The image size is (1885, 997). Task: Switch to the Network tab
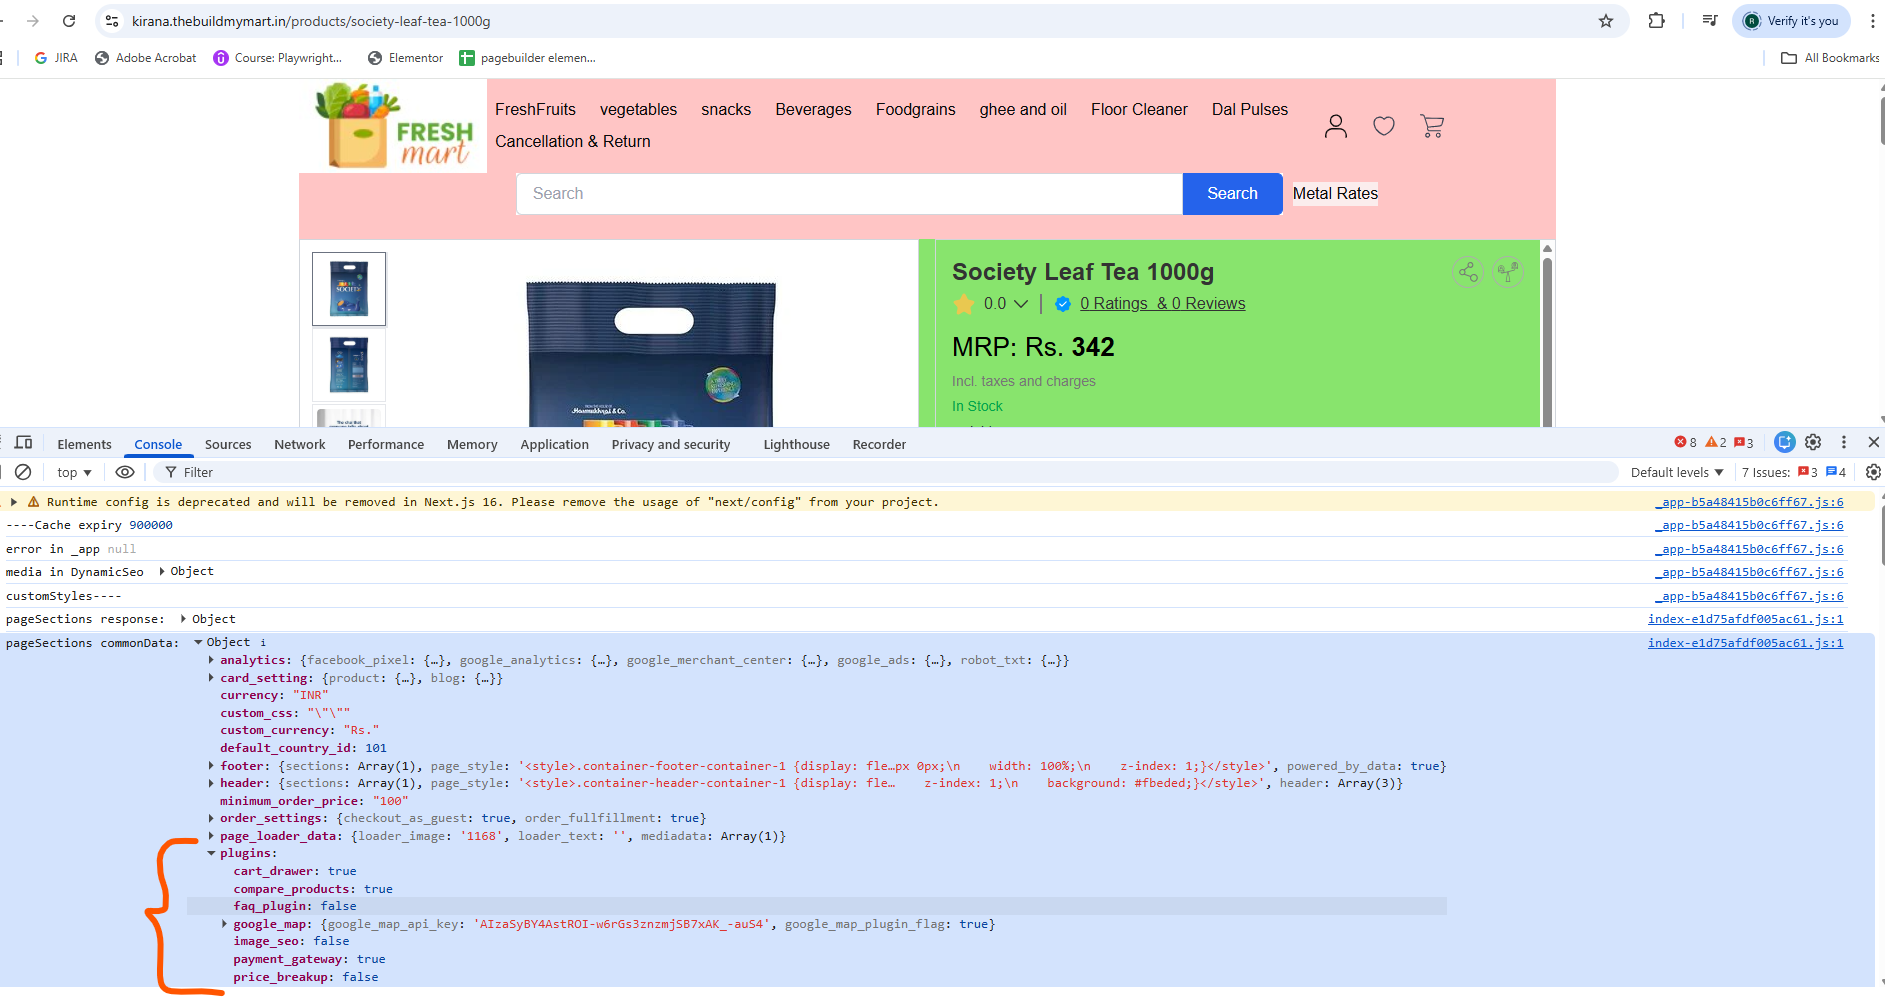coord(300,444)
